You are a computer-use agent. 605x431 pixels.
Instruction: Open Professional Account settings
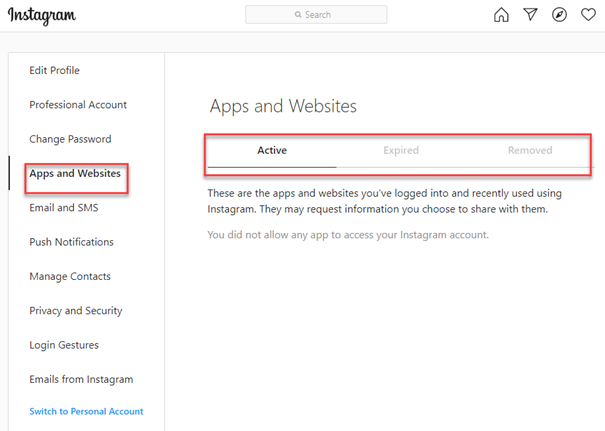pyautogui.click(x=78, y=105)
